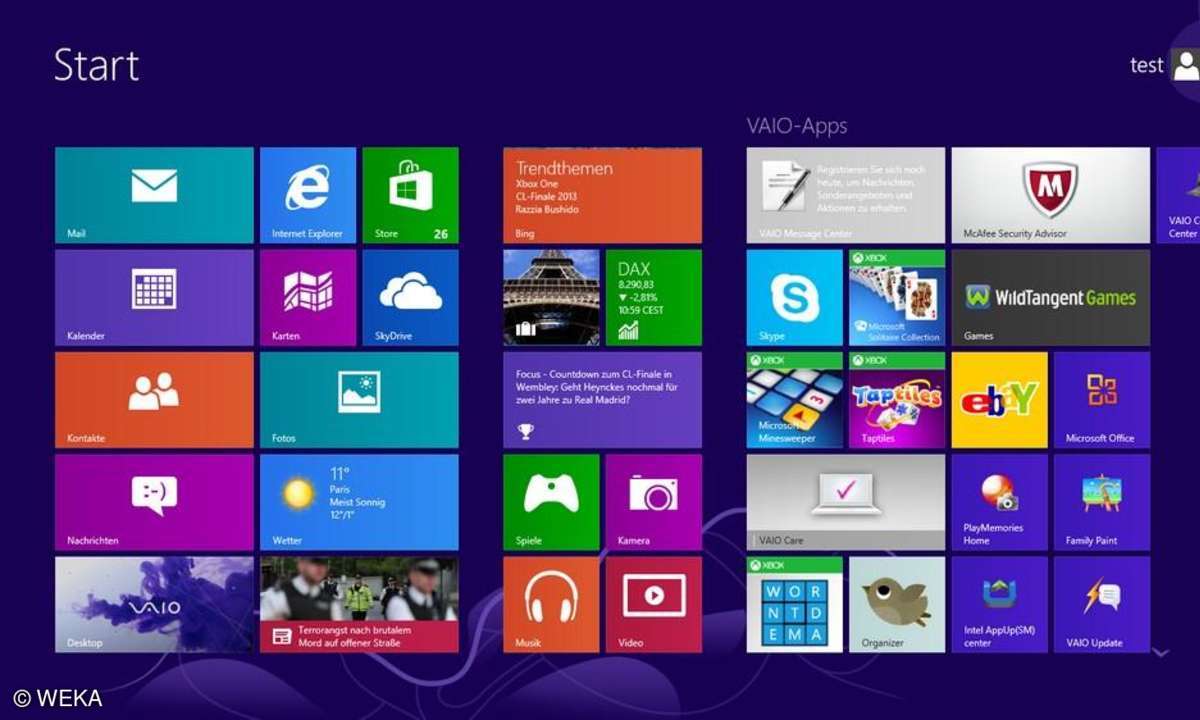The height and width of the screenshot is (720, 1200).
Task: Open McAfee Security Advisor tile
Action: click(x=1051, y=195)
